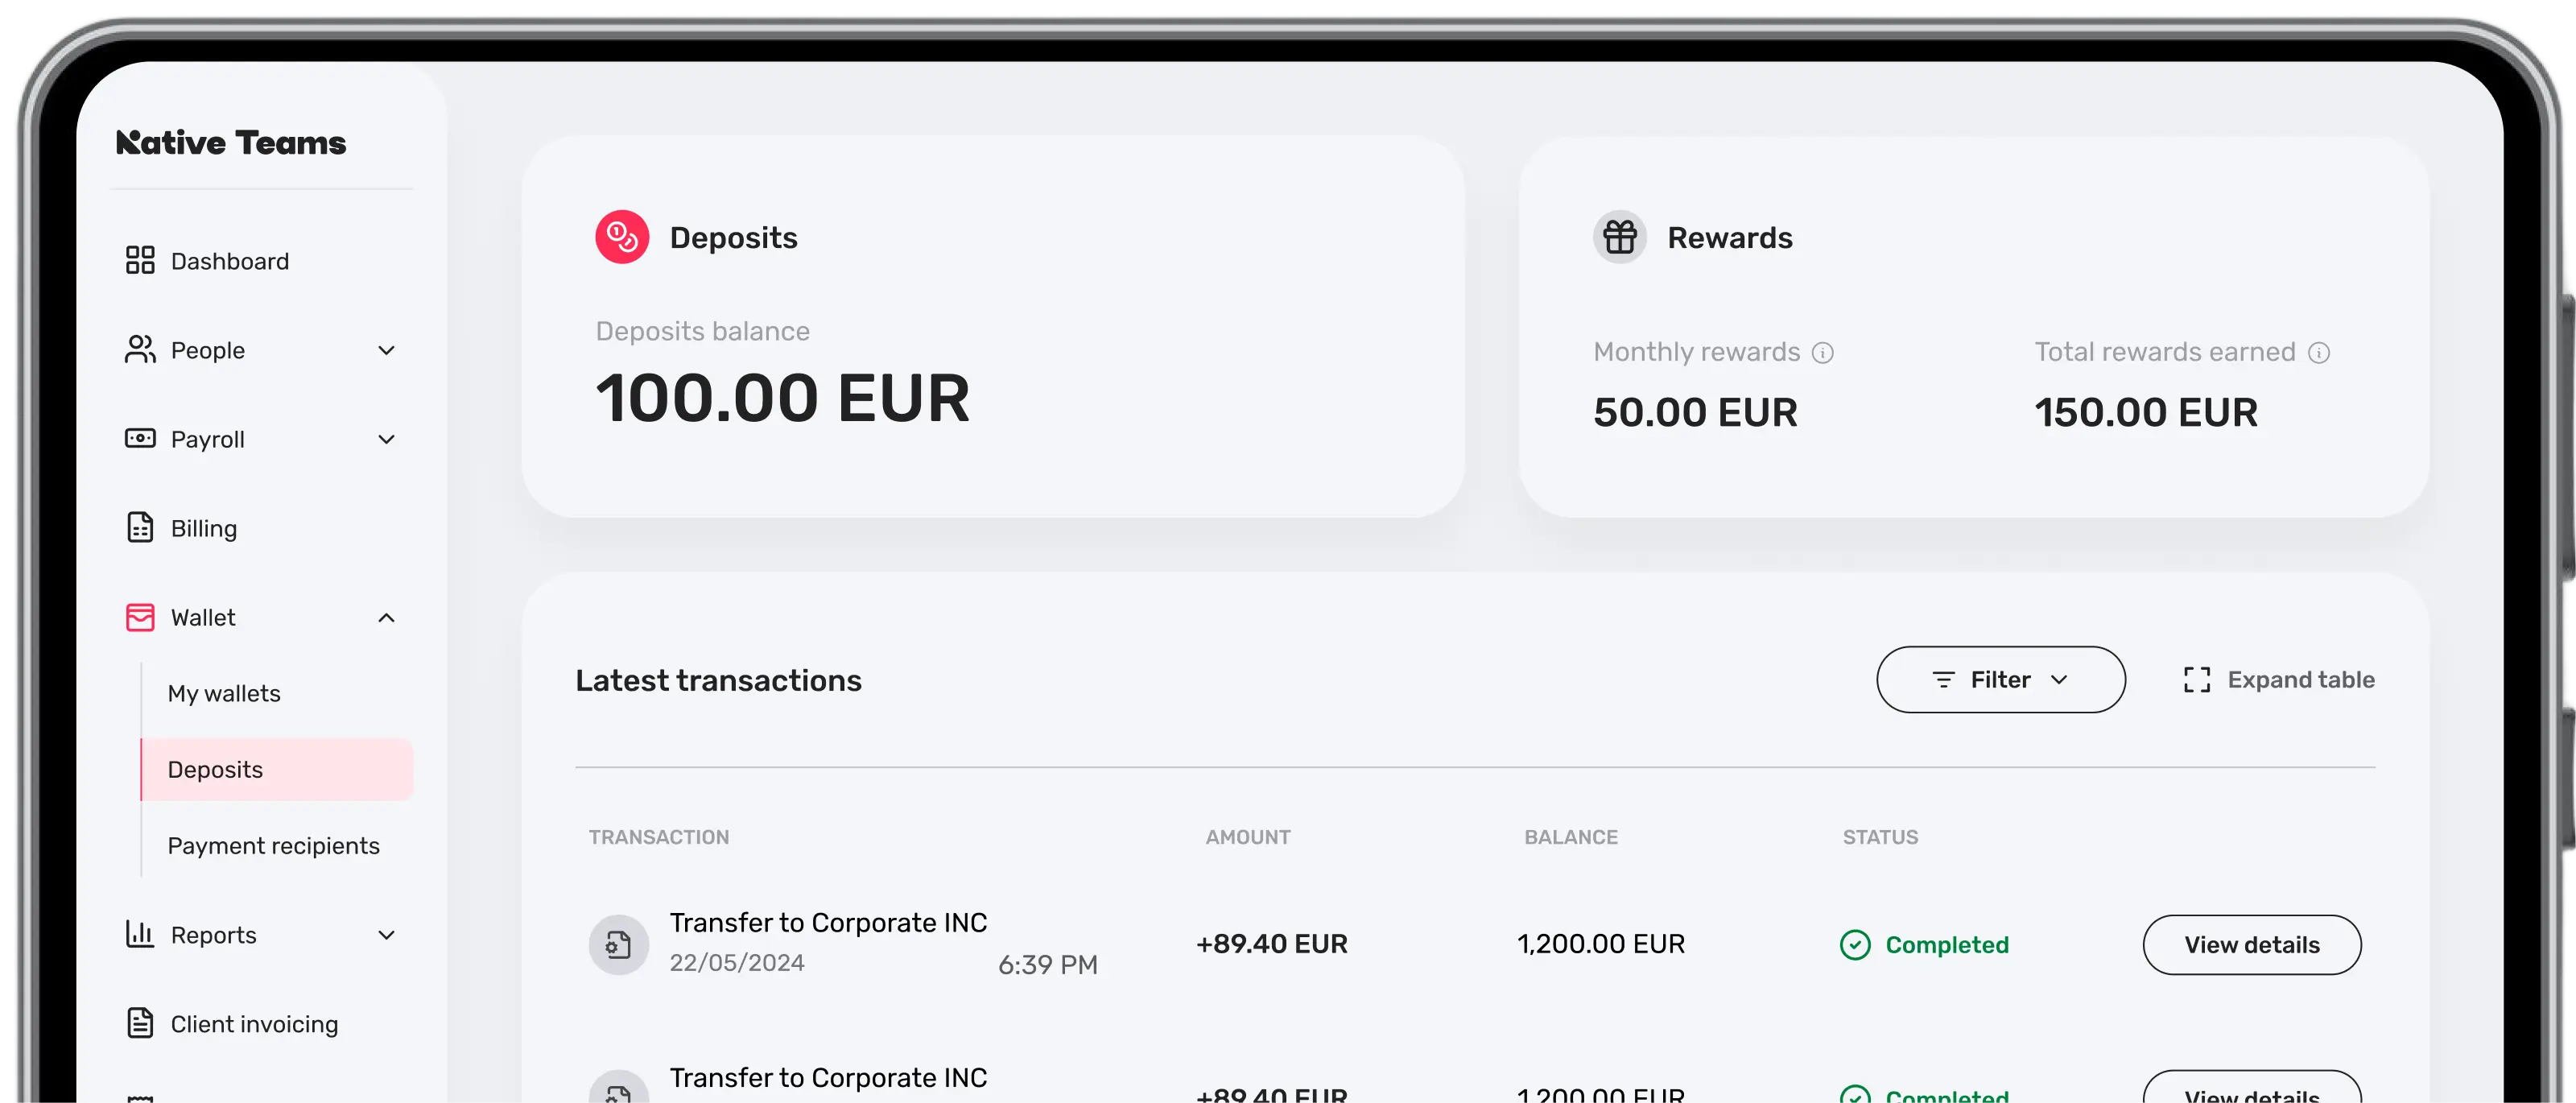Image resolution: width=2576 pixels, height=1103 pixels.
Task: Click the Payroll cash icon
Action: (x=140, y=438)
